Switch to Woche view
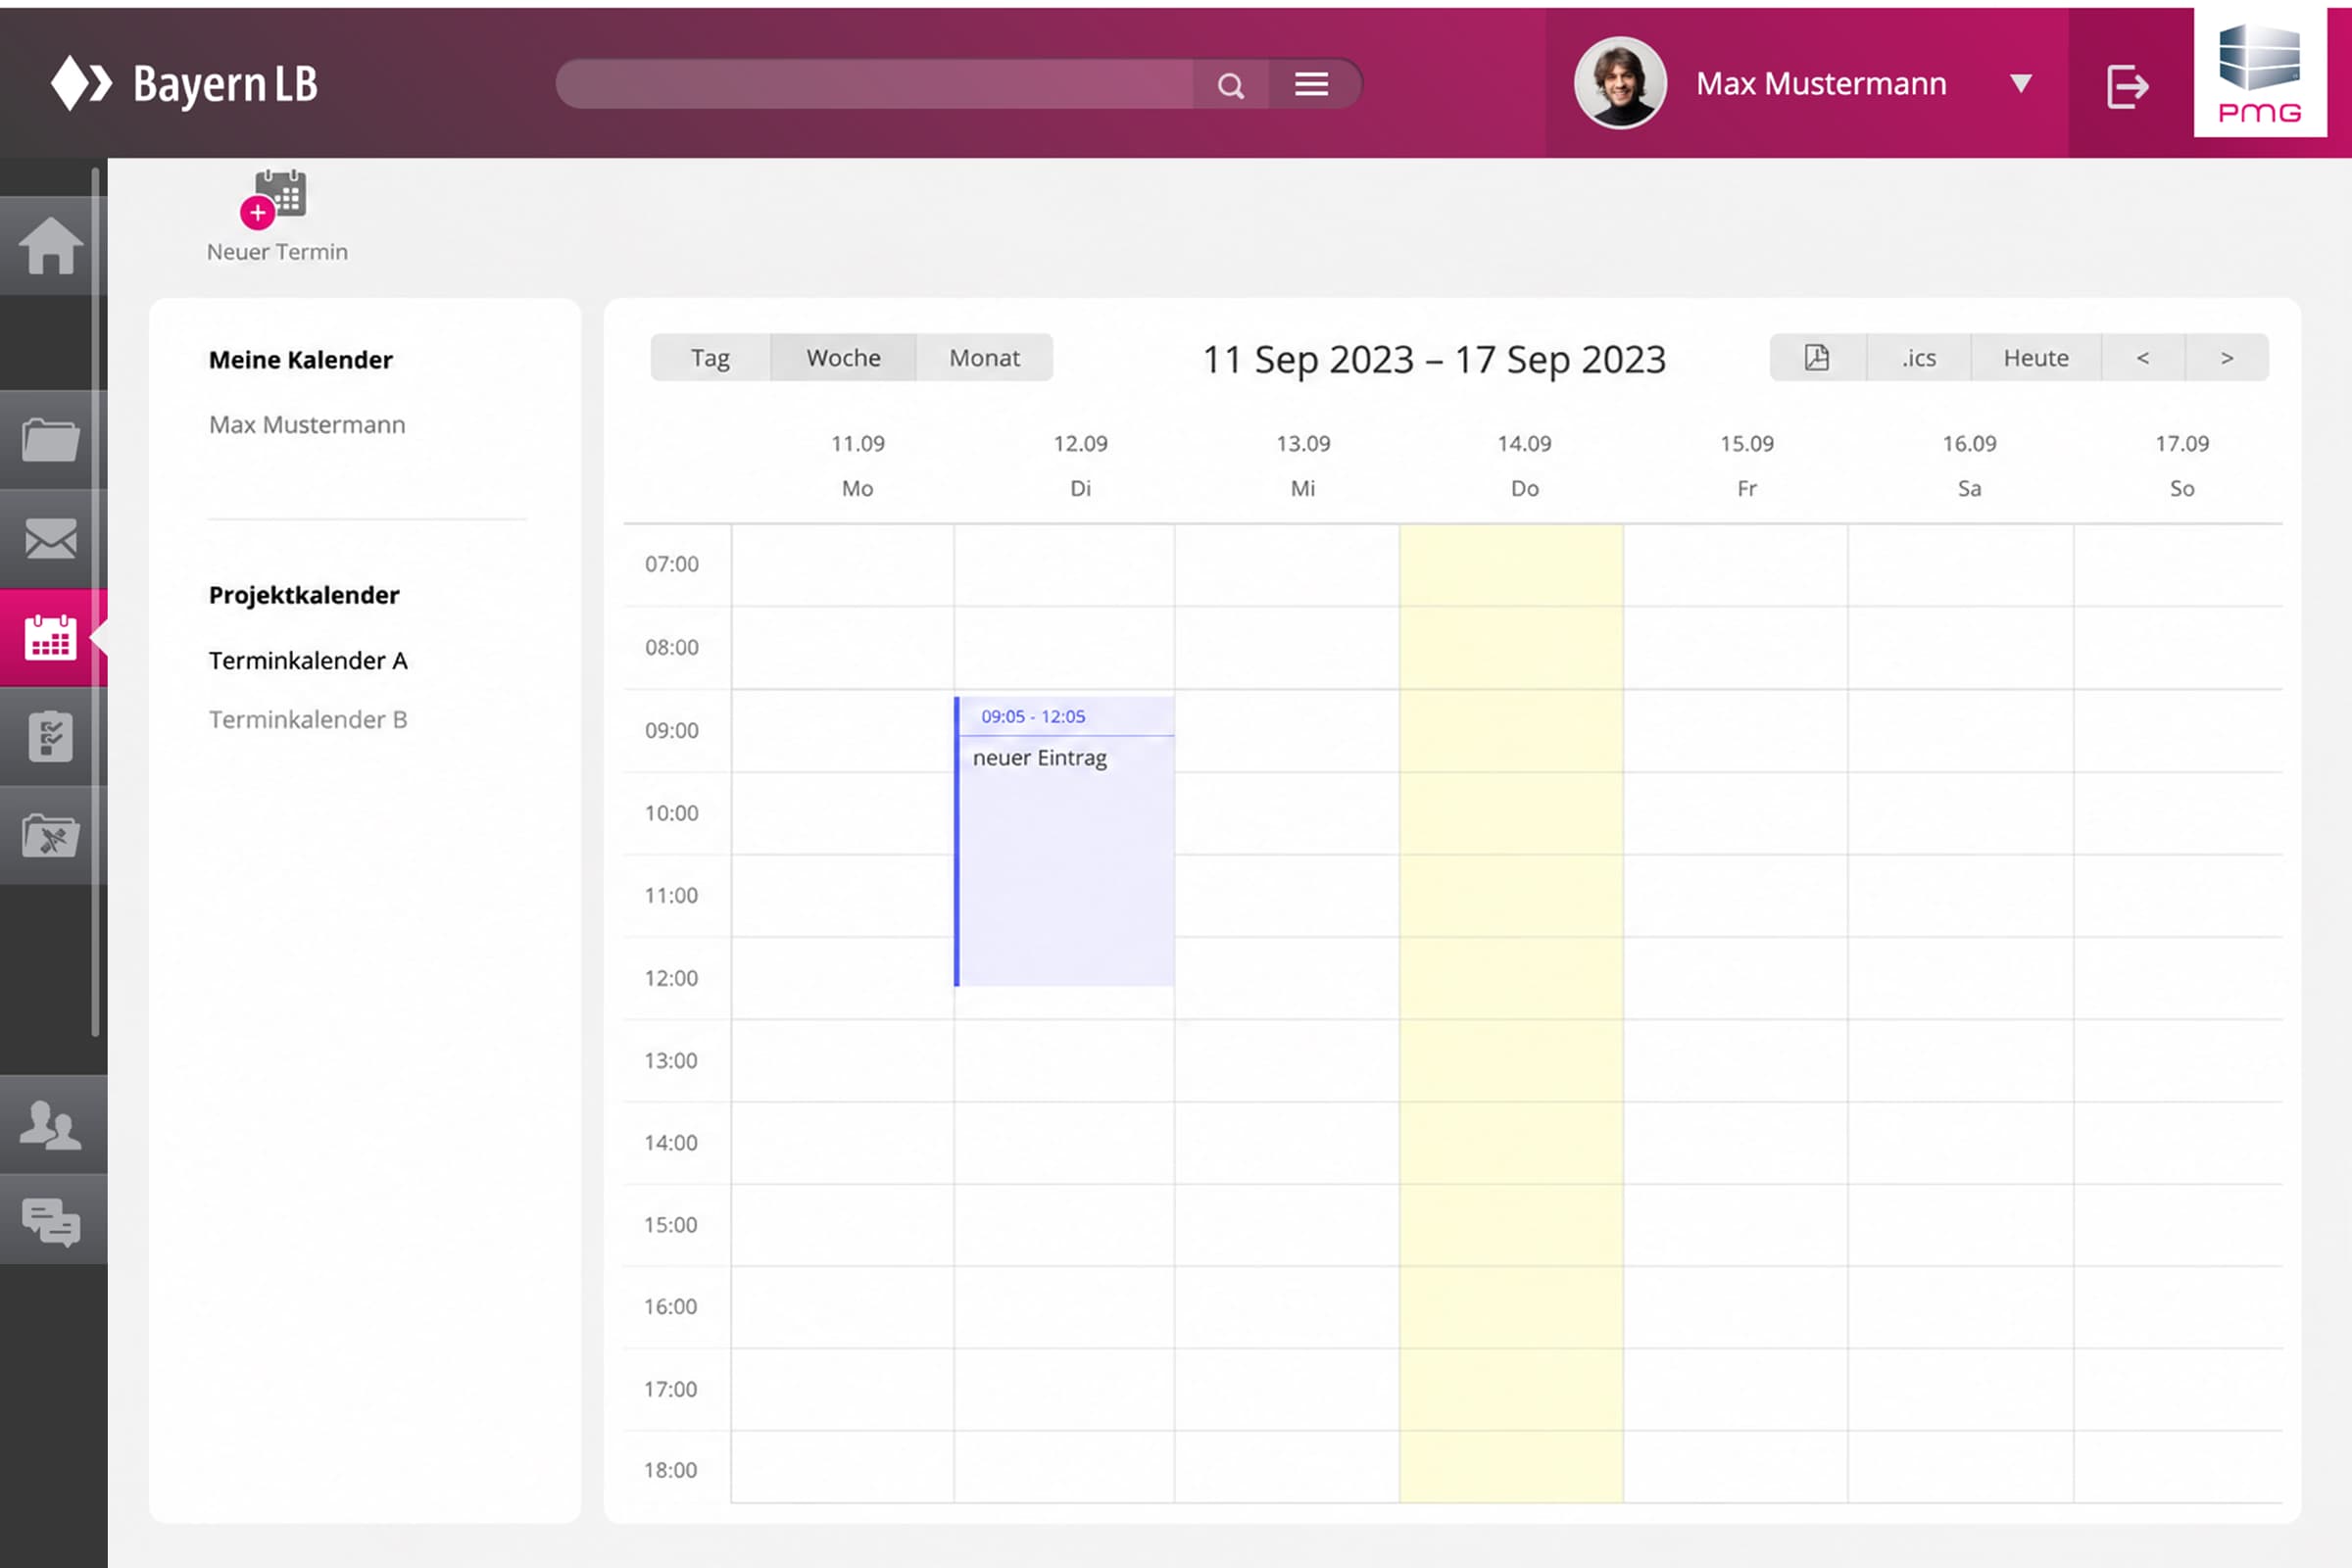 pyautogui.click(x=843, y=357)
